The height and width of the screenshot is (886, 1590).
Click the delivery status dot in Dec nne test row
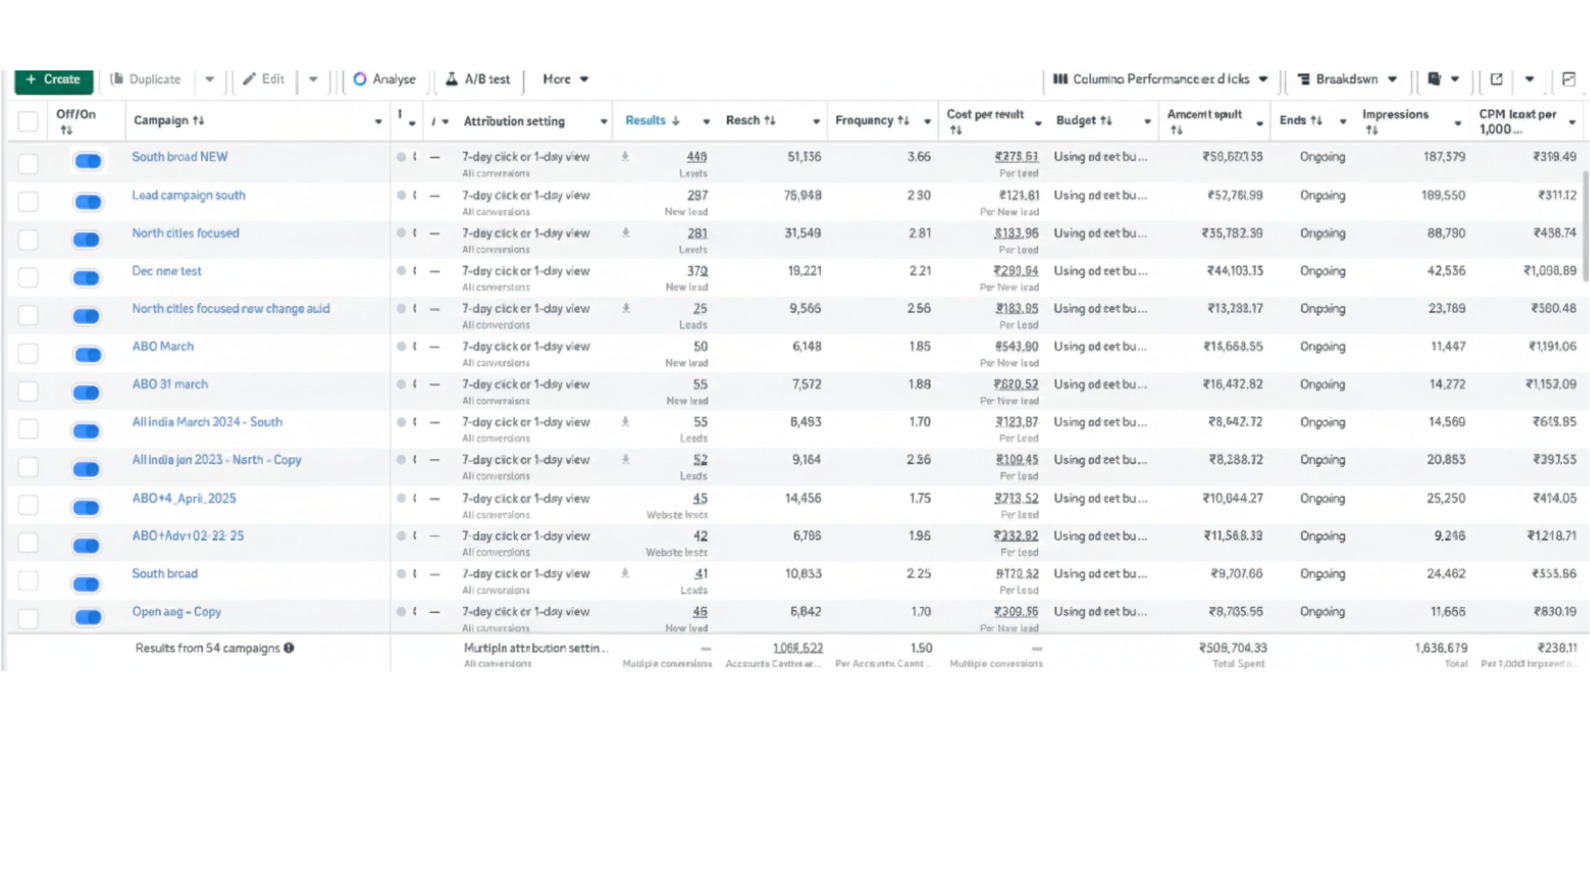click(401, 271)
